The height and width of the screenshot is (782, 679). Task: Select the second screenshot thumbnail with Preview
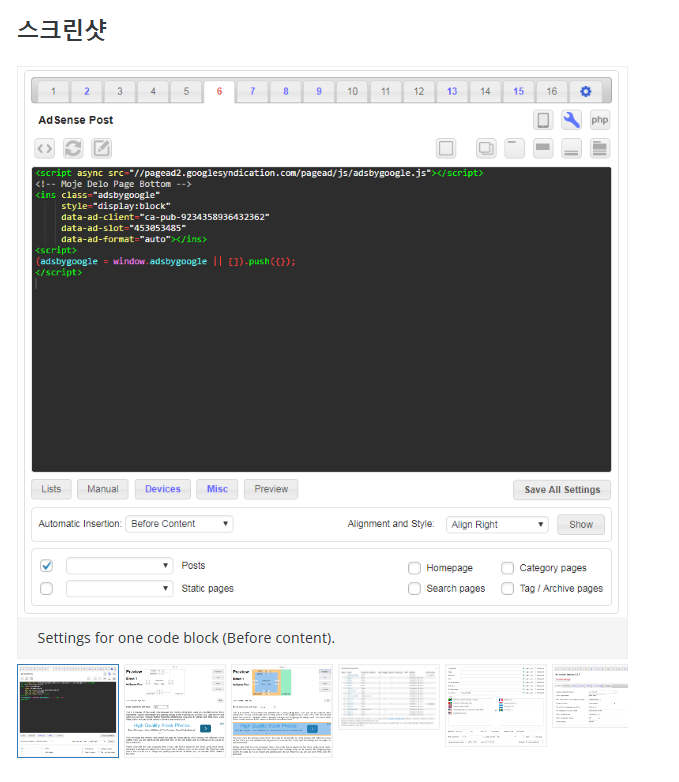(x=175, y=711)
